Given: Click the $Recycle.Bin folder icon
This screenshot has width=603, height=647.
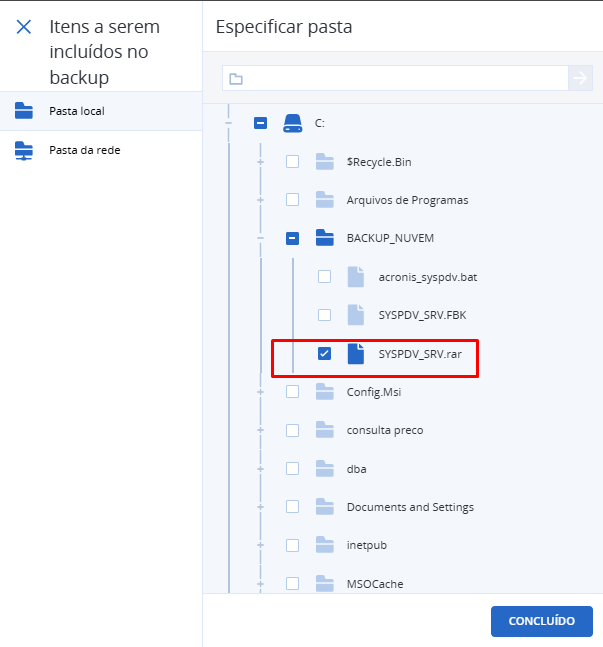Looking at the screenshot, I should pos(324,161).
